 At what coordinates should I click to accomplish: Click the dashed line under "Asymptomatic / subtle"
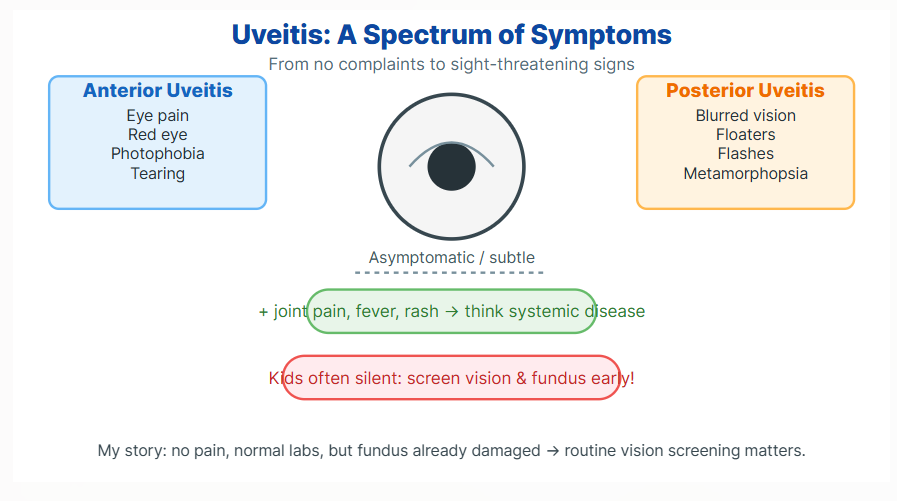tap(449, 272)
